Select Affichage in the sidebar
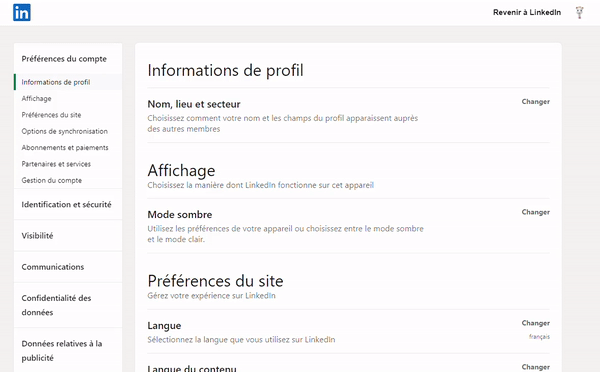Viewport: 600px width, 372px height. [x=36, y=98]
